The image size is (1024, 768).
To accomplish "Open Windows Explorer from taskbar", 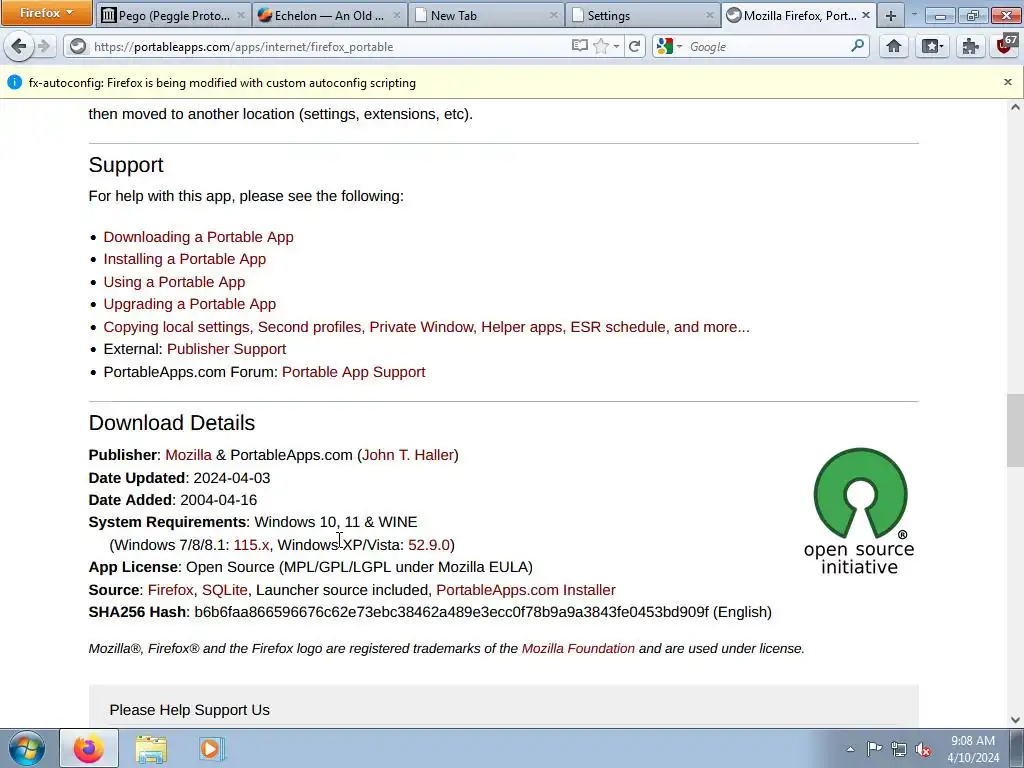I will [x=151, y=749].
